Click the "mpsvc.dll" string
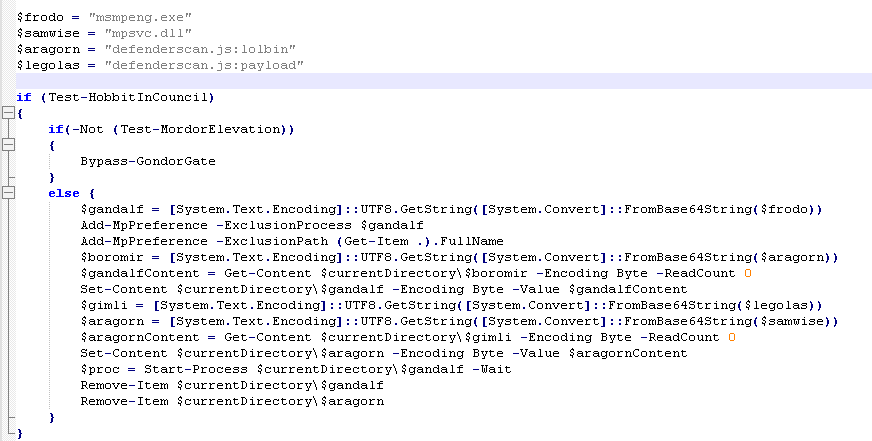The width and height of the screenshot is (872, 441). (x=148, y=33)
